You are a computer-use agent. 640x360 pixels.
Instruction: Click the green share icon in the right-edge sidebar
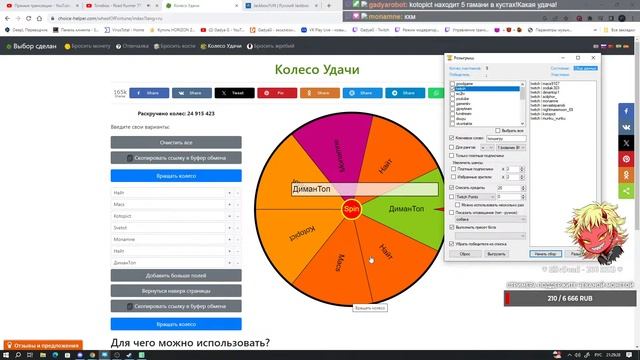626,191
